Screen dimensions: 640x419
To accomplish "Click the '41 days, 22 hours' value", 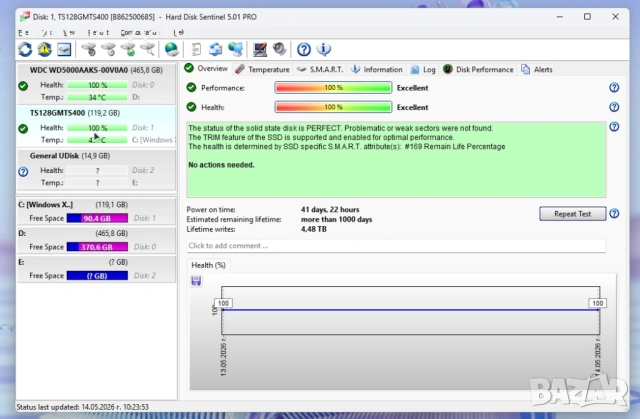I will (330, 210).
